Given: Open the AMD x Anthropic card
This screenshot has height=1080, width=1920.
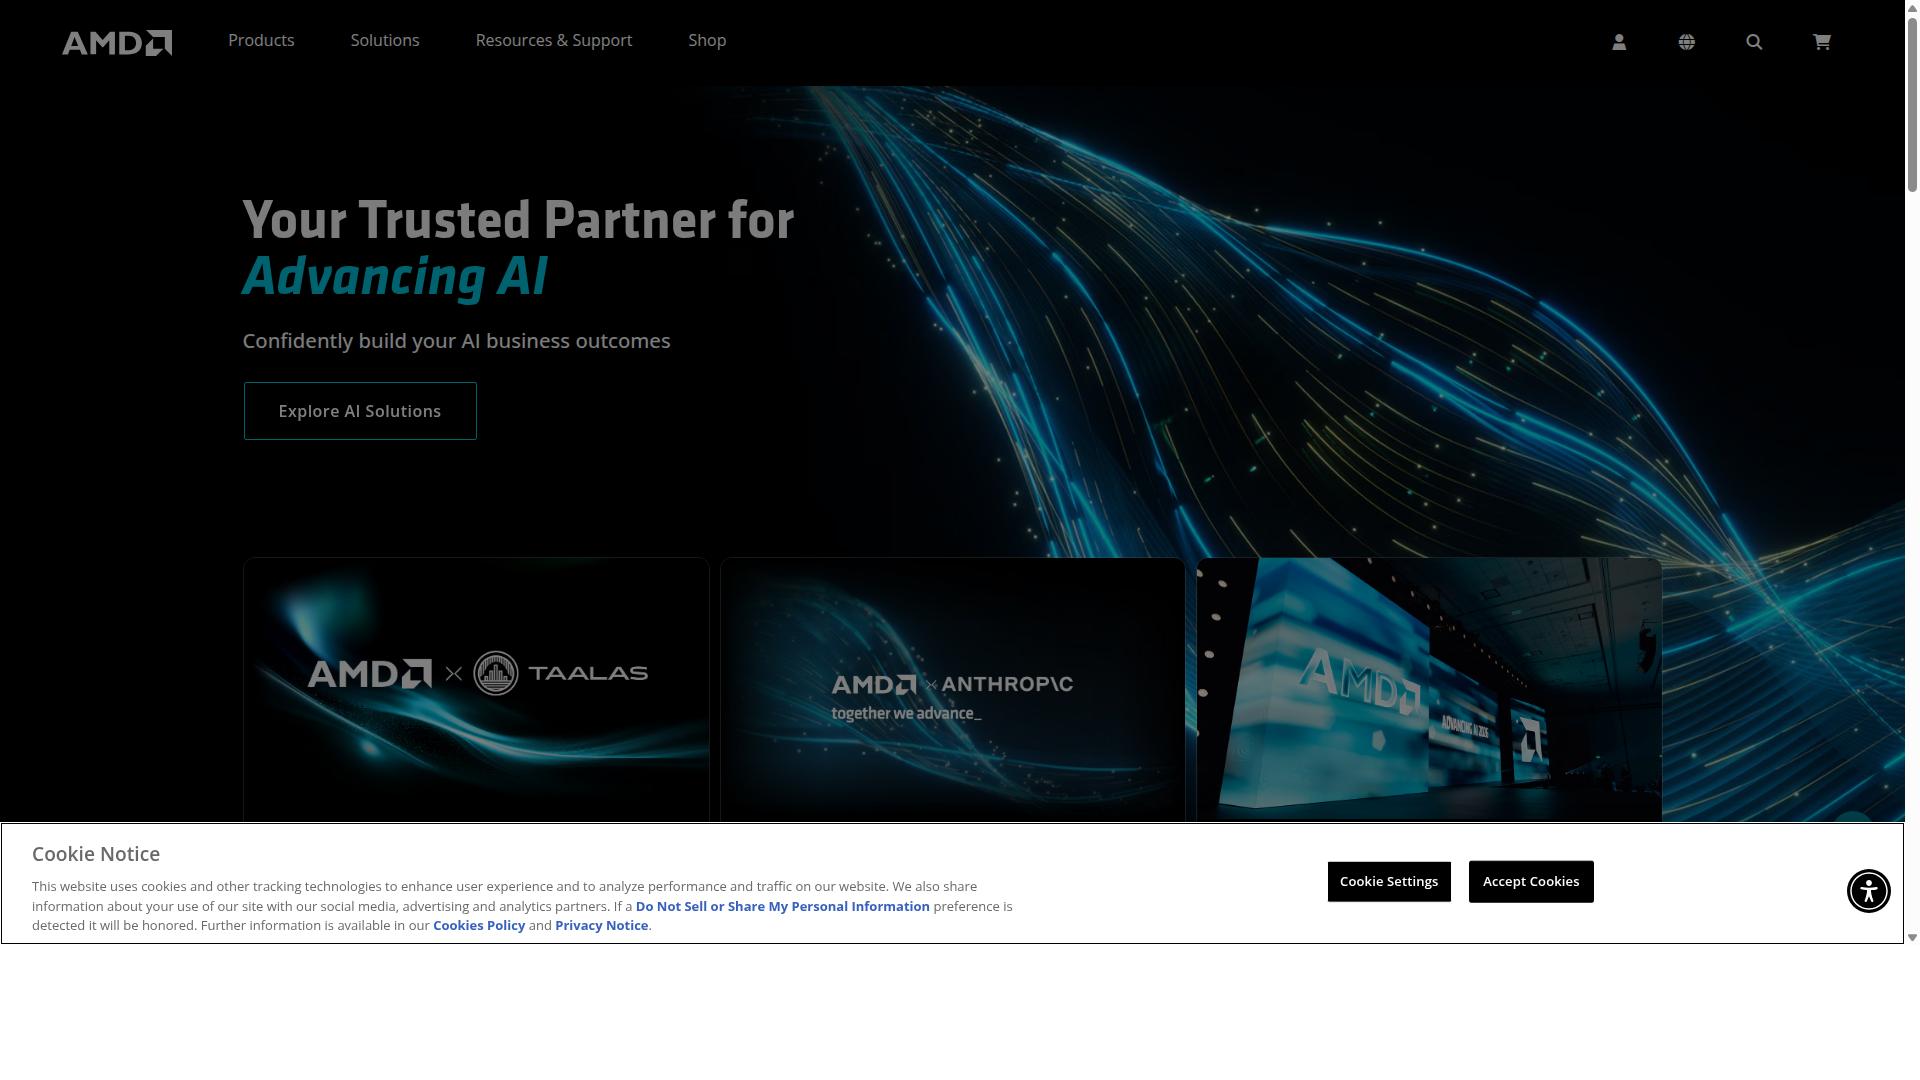Looking at the screenshot, I should click(x=953, y=690).
